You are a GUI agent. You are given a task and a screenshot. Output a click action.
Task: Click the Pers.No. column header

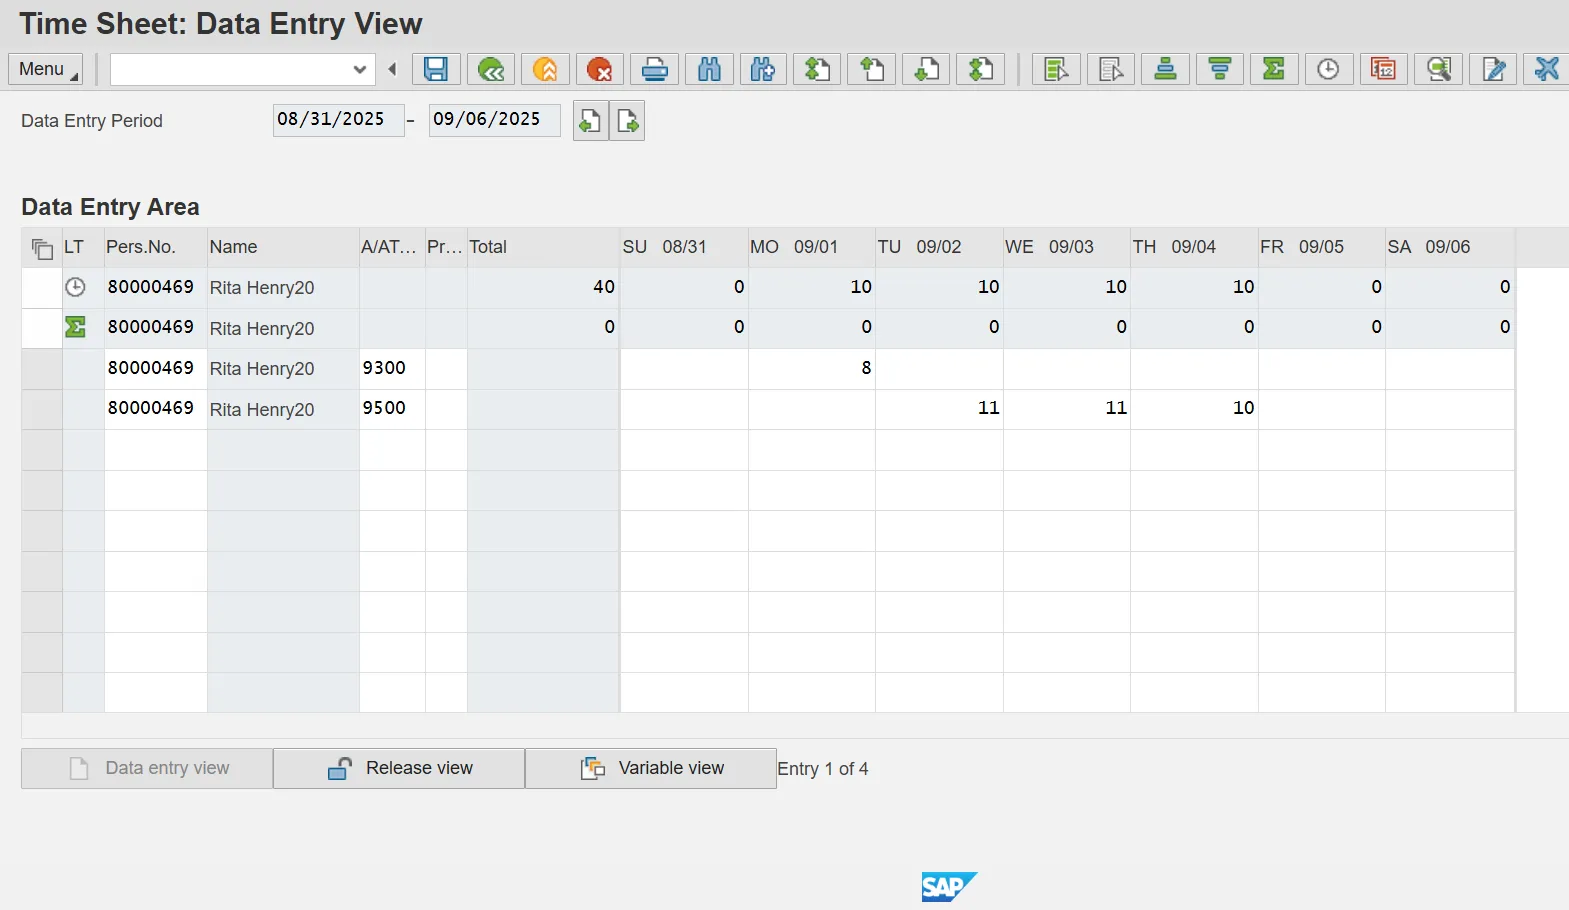tap(156, 247)
